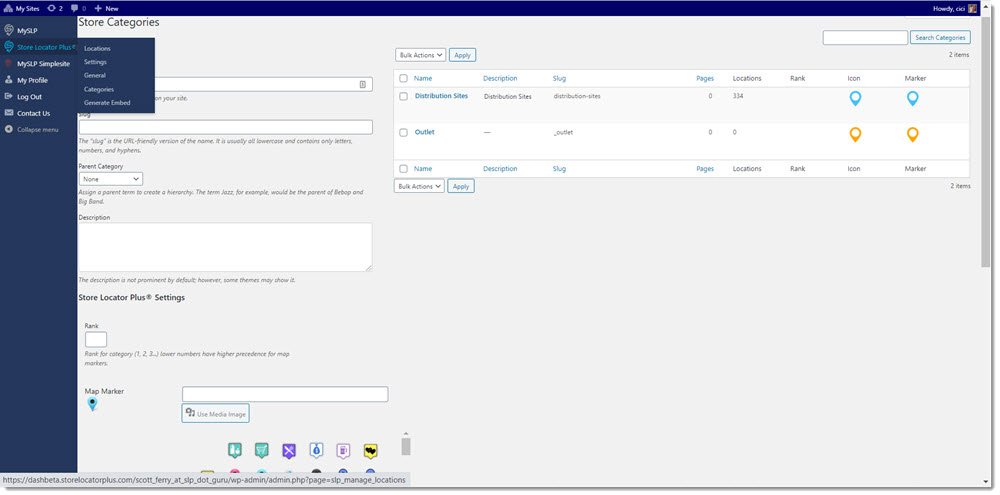Screen dimensions: 1000x495
Task: Focus the Map Marker URL field
Action: click(285, 394)
